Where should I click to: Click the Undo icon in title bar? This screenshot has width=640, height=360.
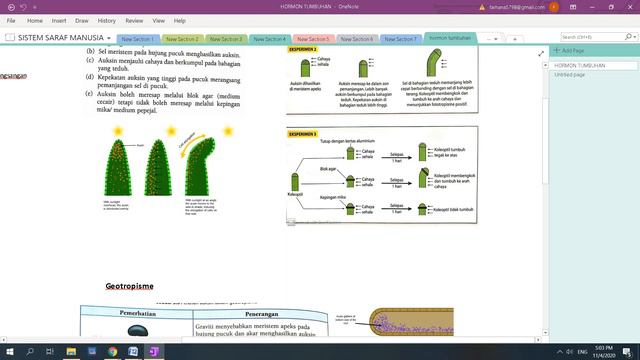(x=23, y=7)
